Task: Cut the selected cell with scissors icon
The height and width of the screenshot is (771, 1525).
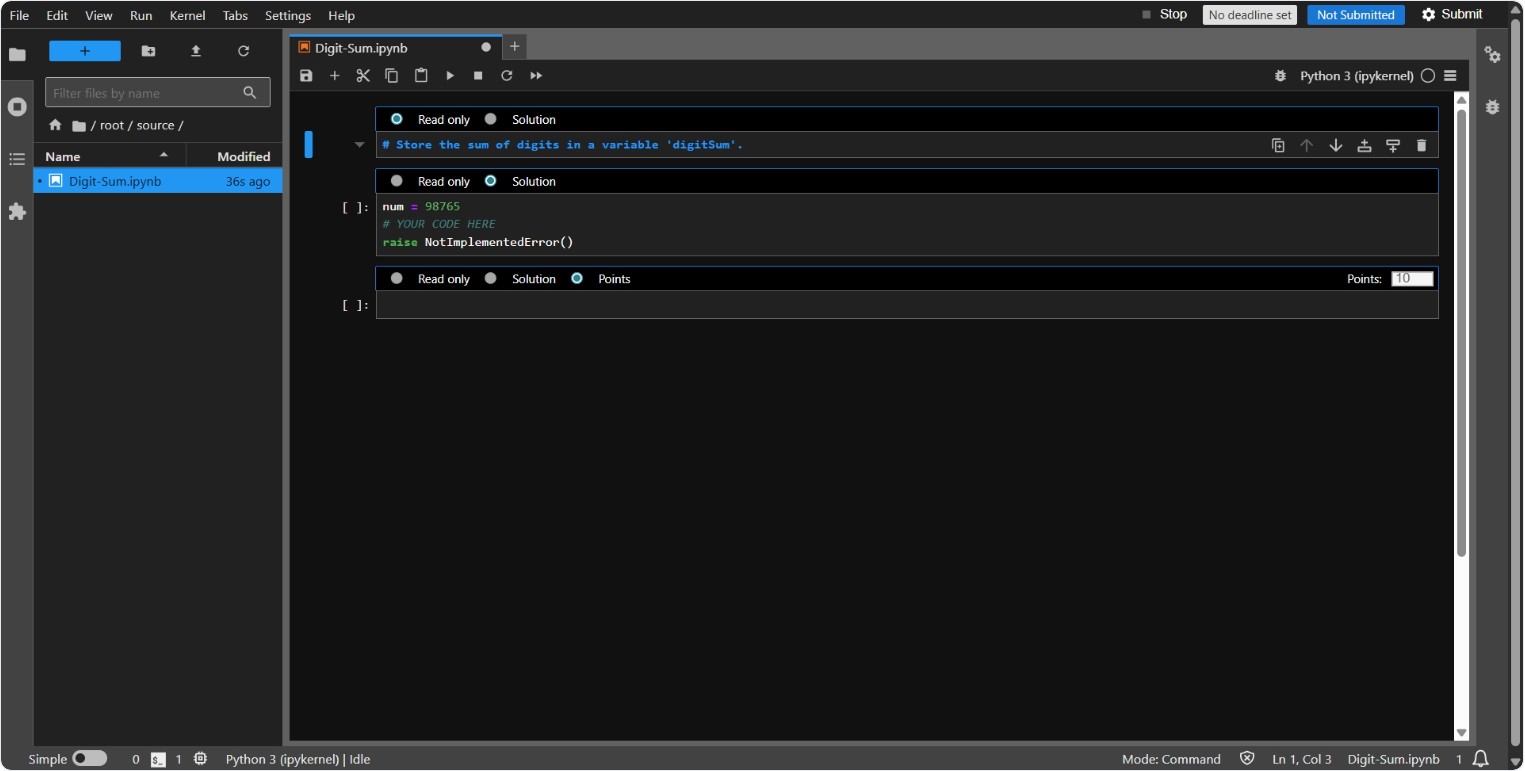Action: (x=363, y=76)
